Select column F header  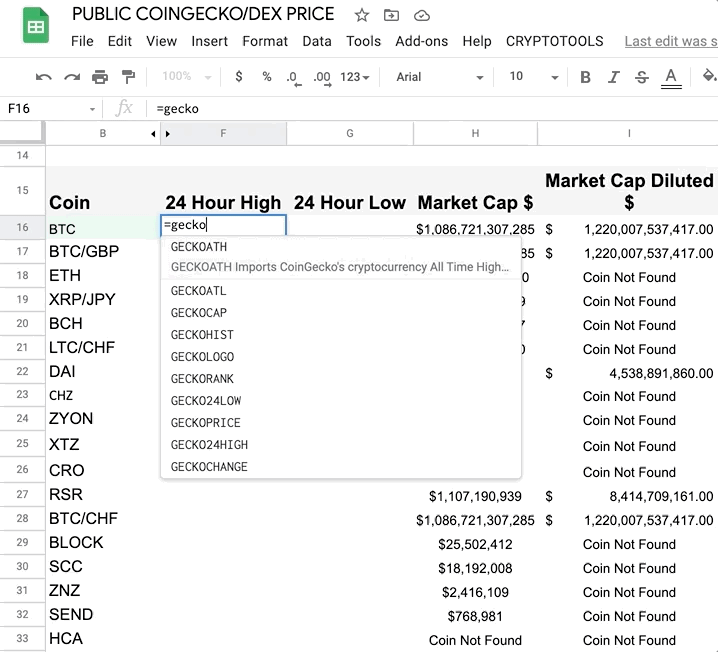223,134
